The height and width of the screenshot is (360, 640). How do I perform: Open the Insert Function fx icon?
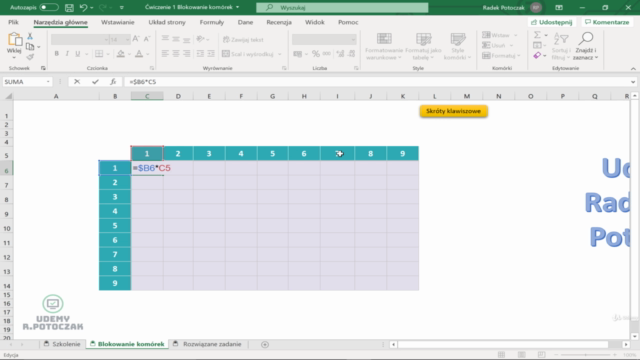click(x=113, y=82)
